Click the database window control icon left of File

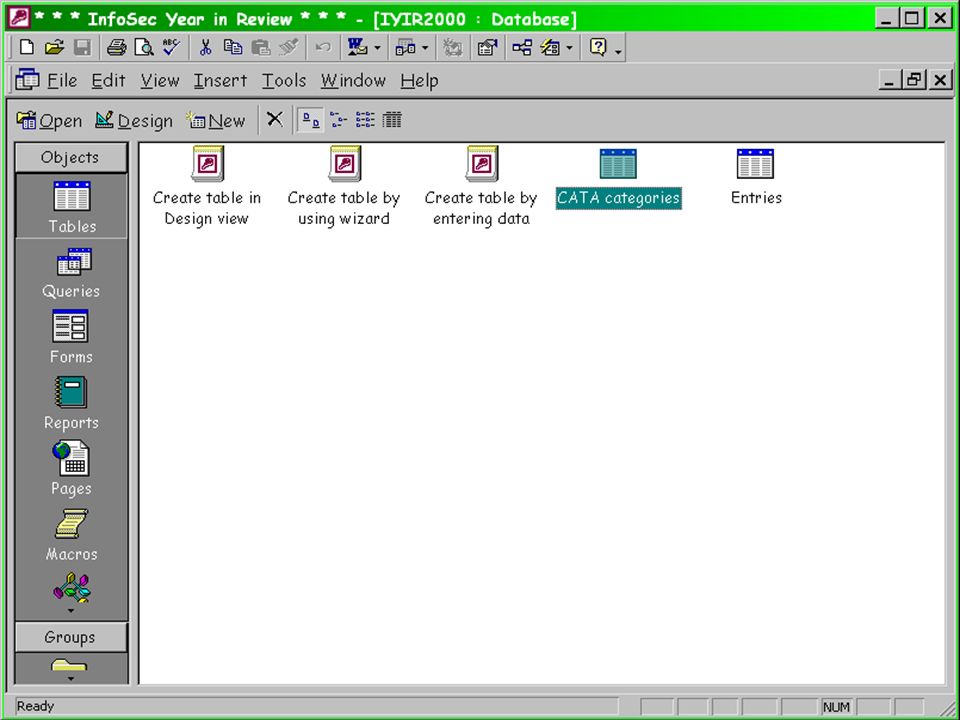coord(28,80)
